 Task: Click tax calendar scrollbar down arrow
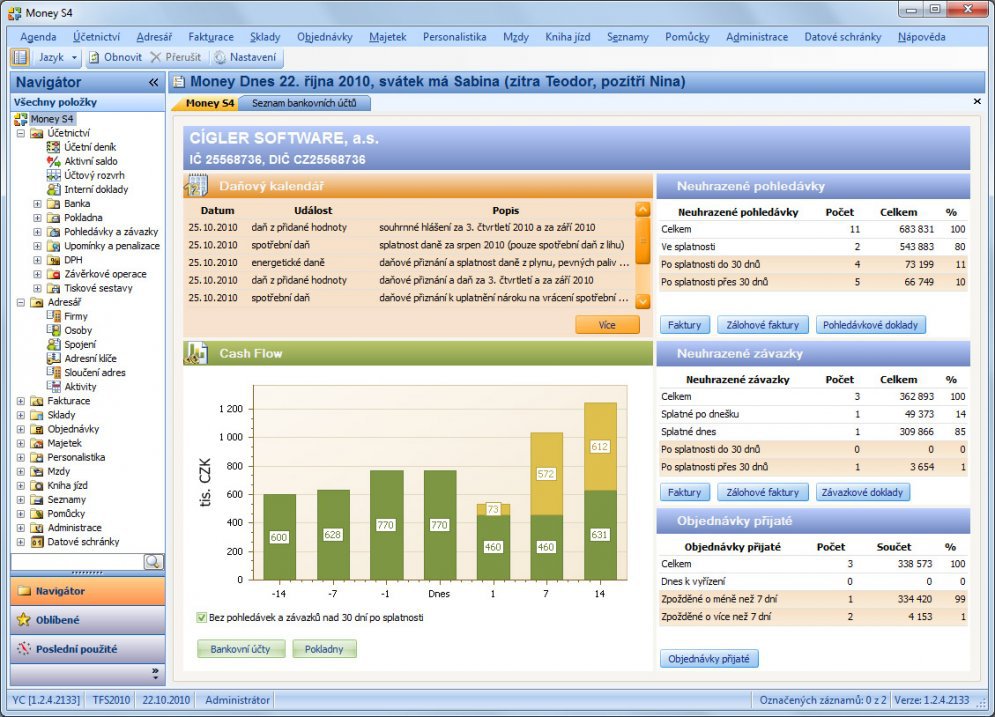(x=643, y=301)
